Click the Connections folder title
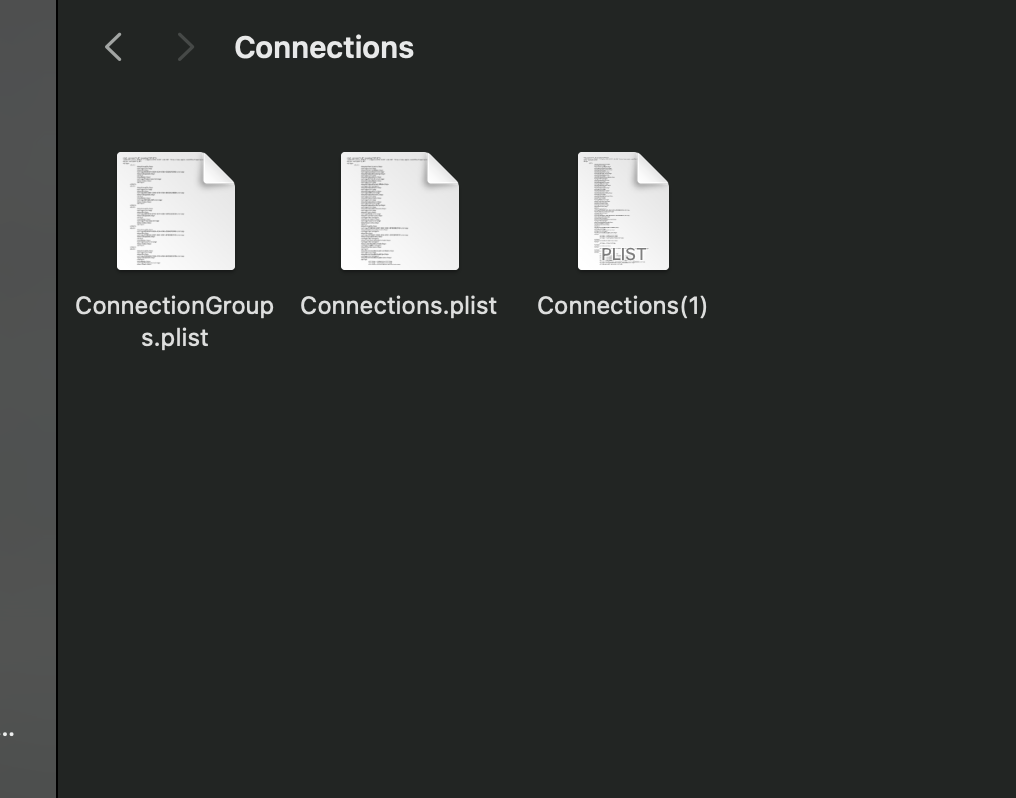 323,46
